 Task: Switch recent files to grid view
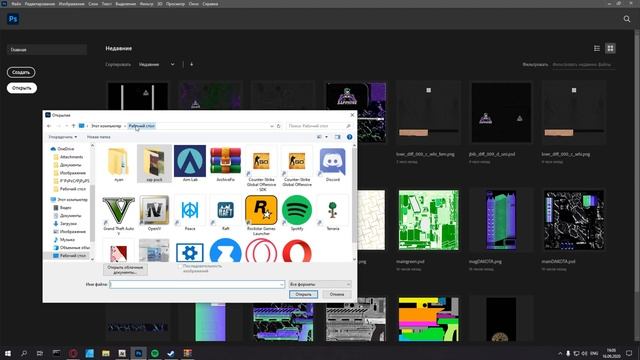coord(610,49)
